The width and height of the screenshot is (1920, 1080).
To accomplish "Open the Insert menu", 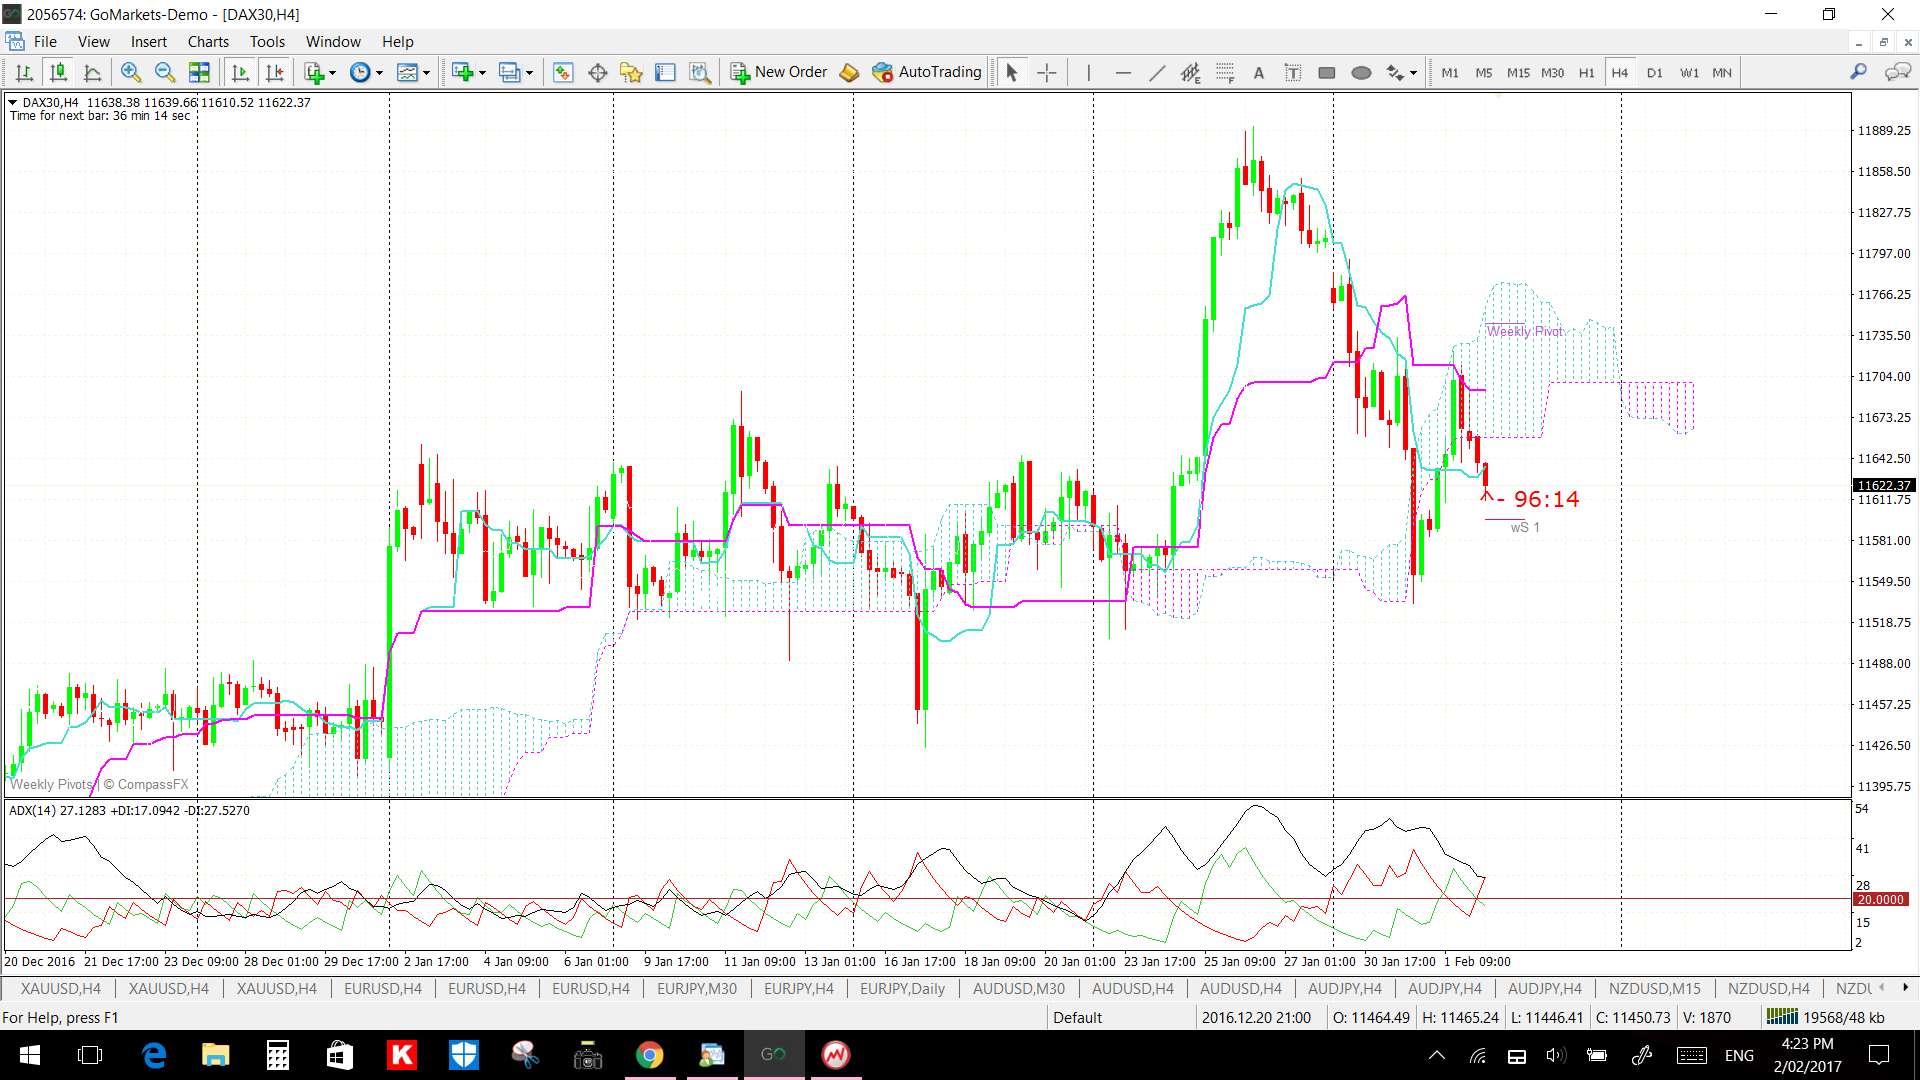I will [x=149, y=42].
